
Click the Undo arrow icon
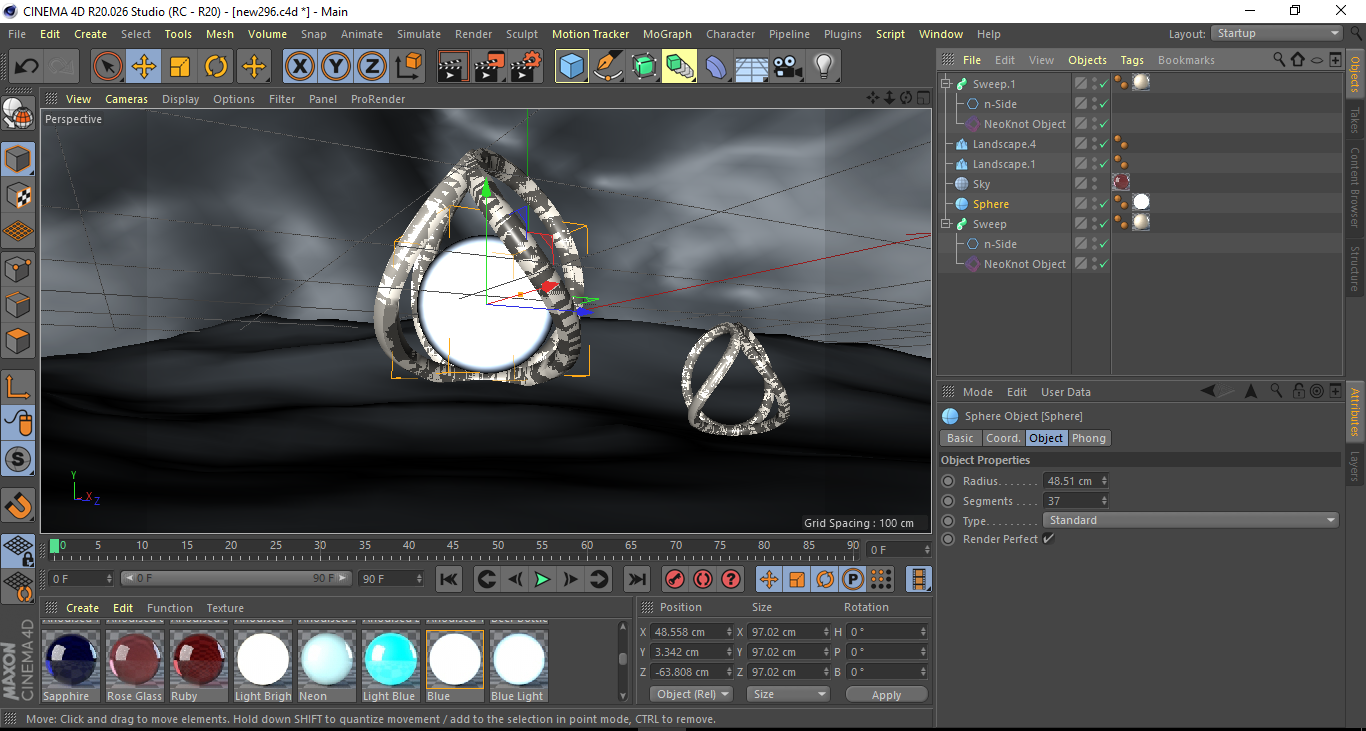26,67
